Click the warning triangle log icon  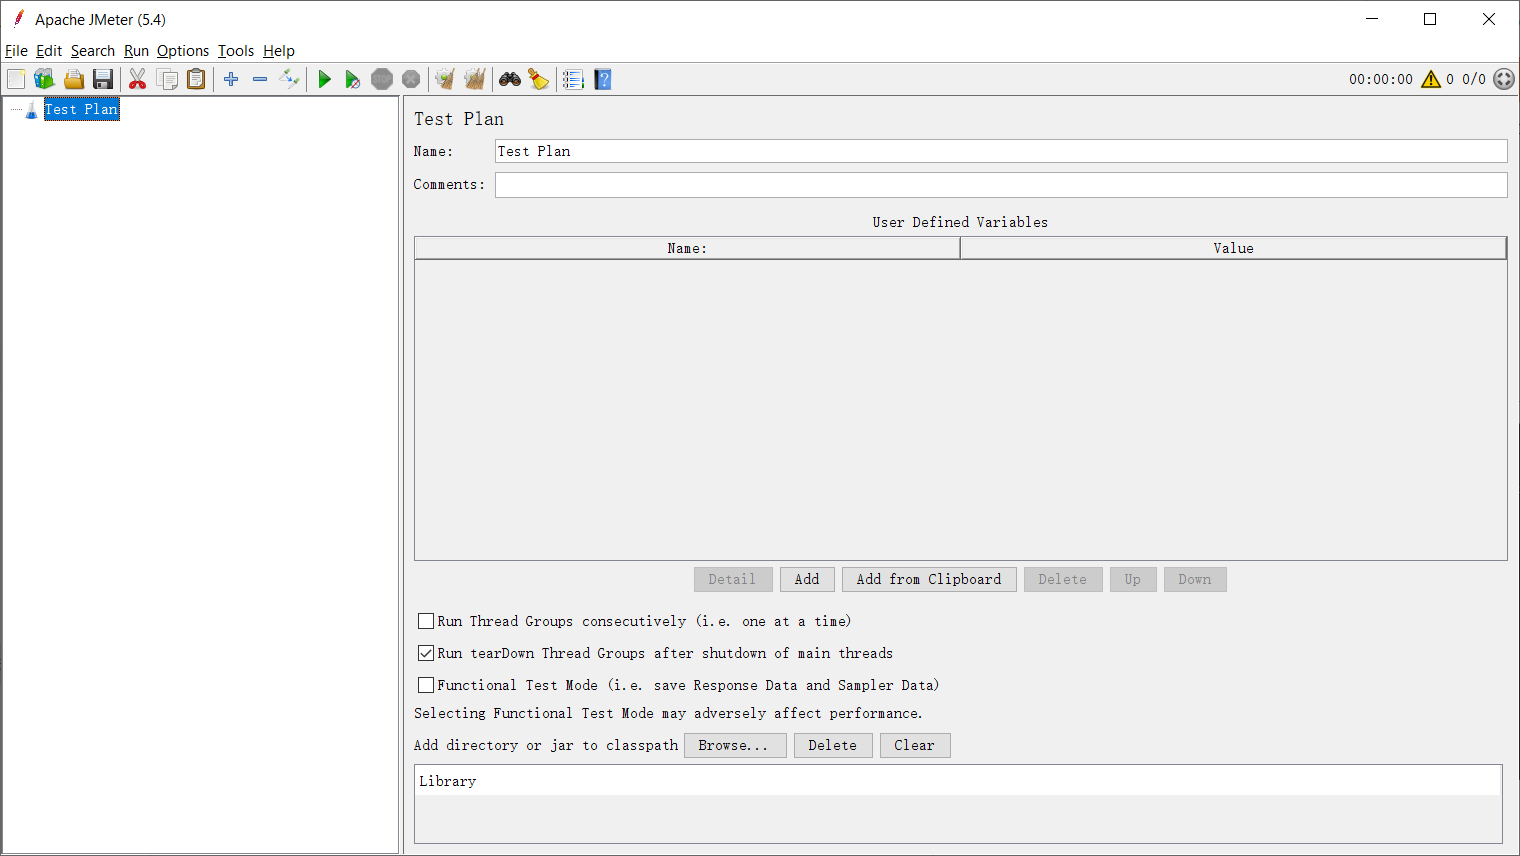(x=1431, y=79)
